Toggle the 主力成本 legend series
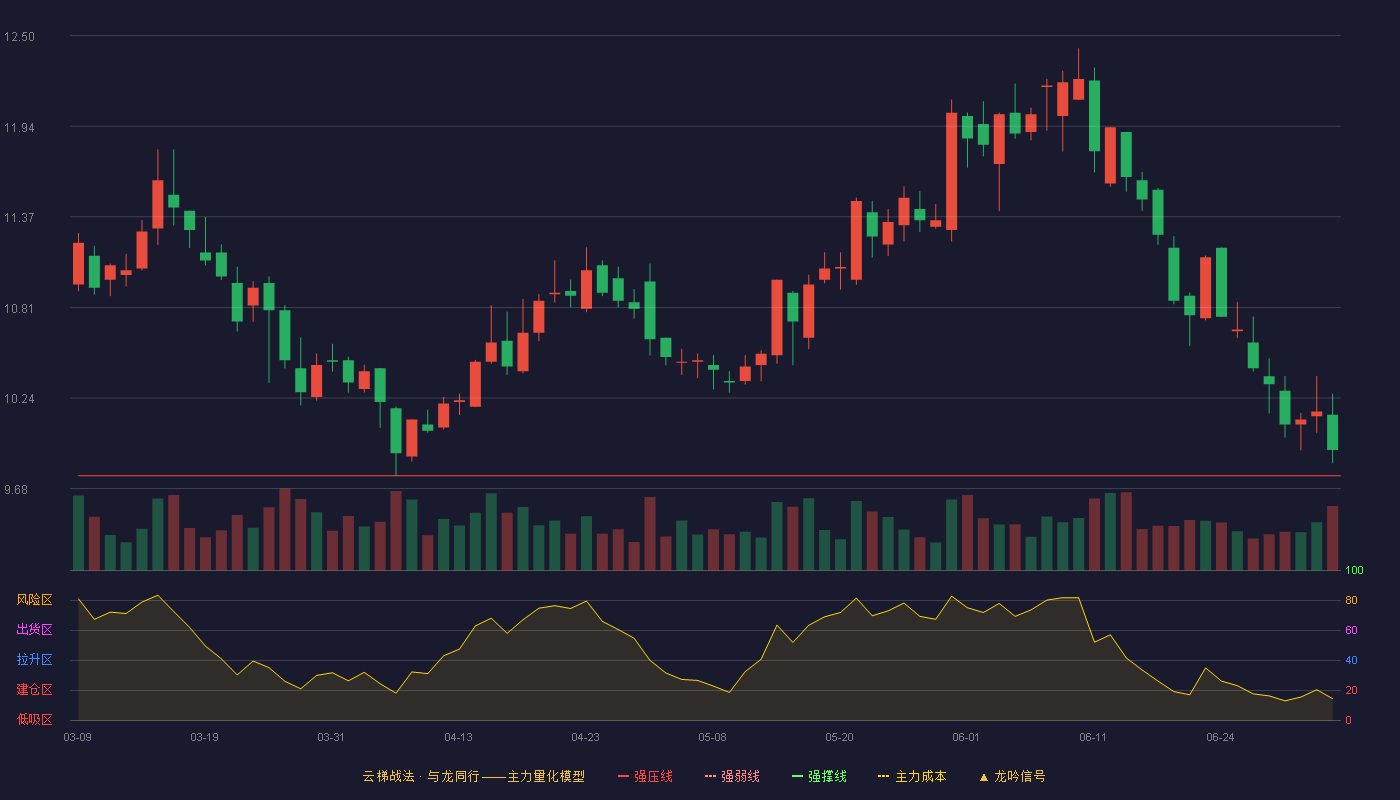Viewport: 1400px width, 800px height. (911, 776)
